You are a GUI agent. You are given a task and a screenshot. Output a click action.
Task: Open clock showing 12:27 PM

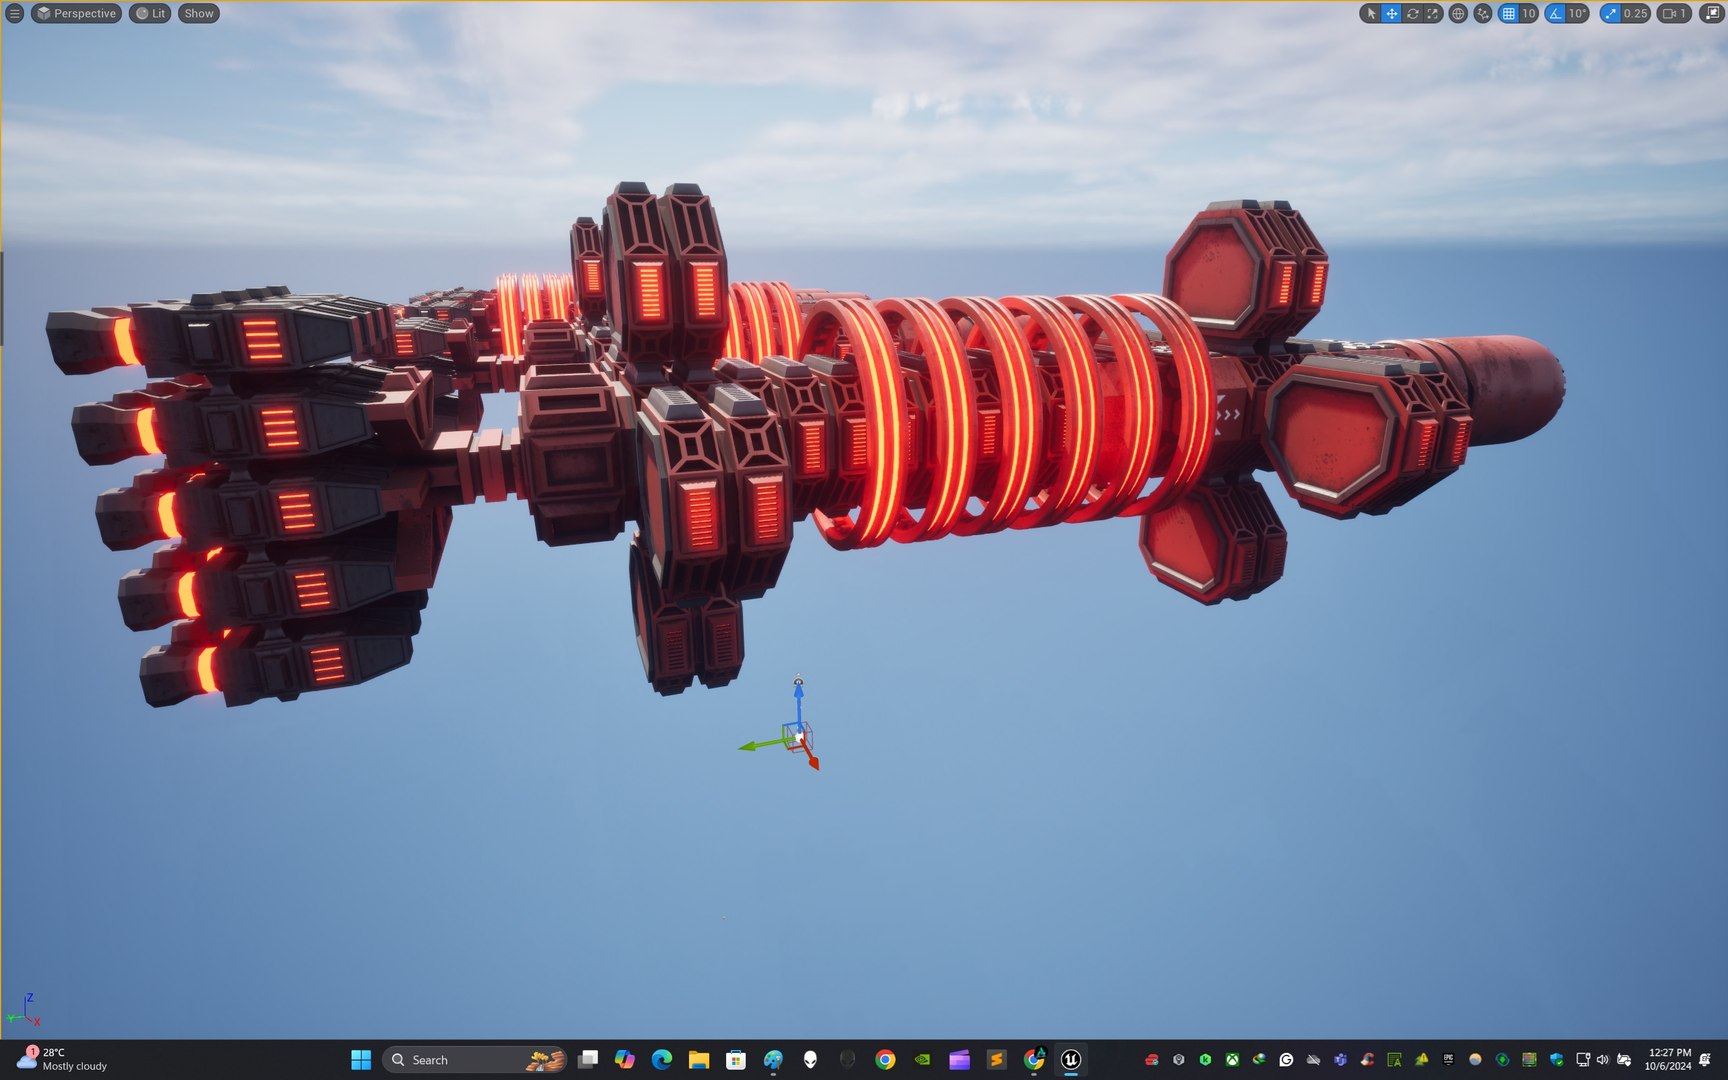coord(1669,1059)
